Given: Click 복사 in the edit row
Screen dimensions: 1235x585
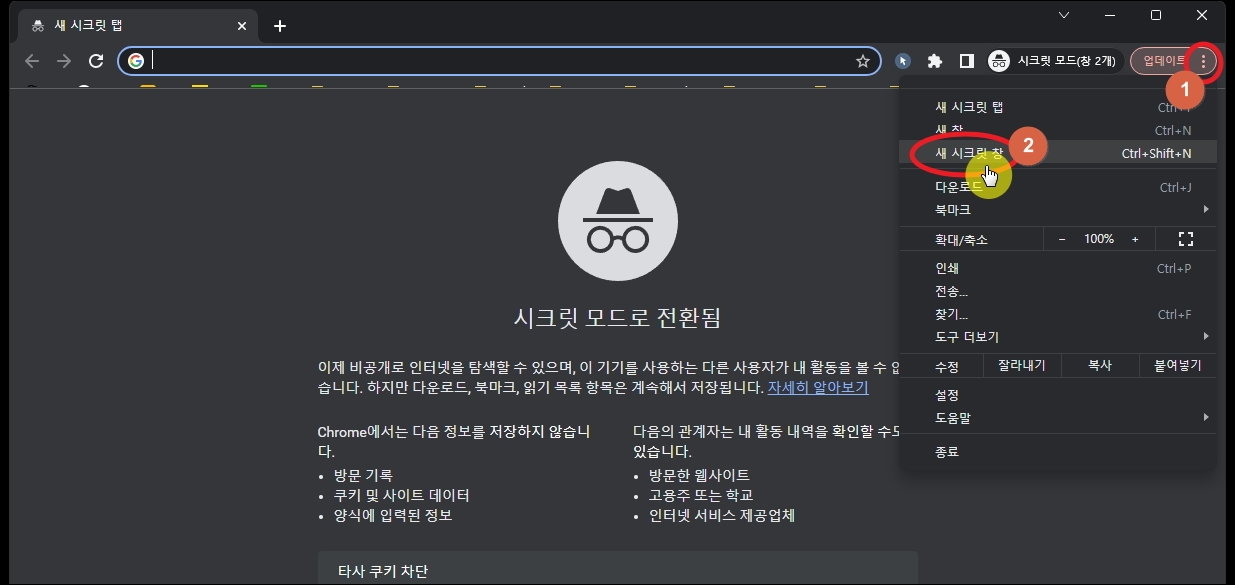Looking at the screenshot, I should [x=1100, y=366].
